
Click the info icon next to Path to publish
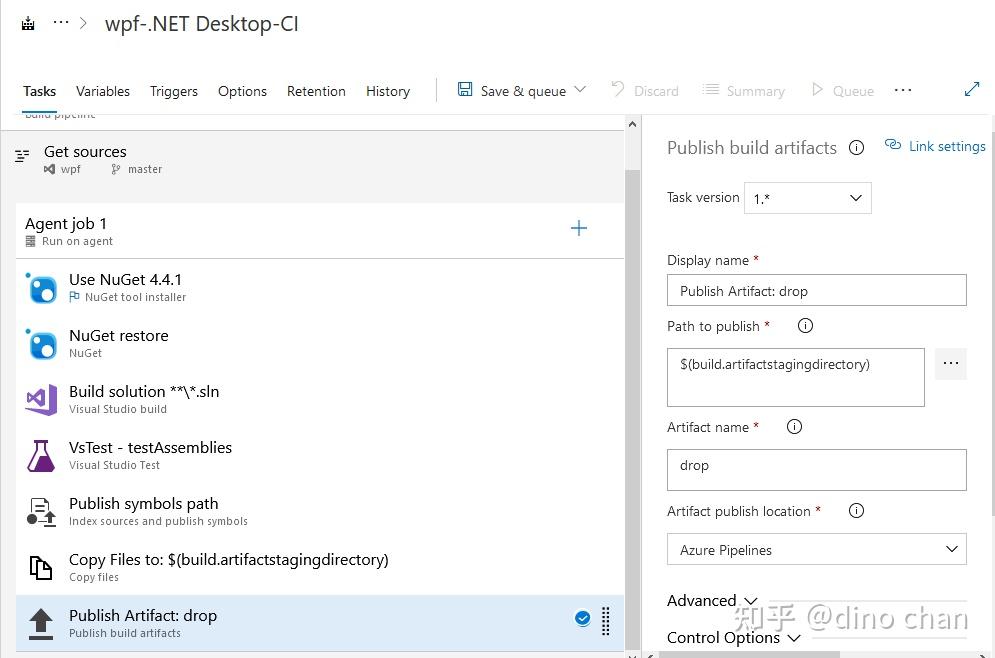point(805,326)
